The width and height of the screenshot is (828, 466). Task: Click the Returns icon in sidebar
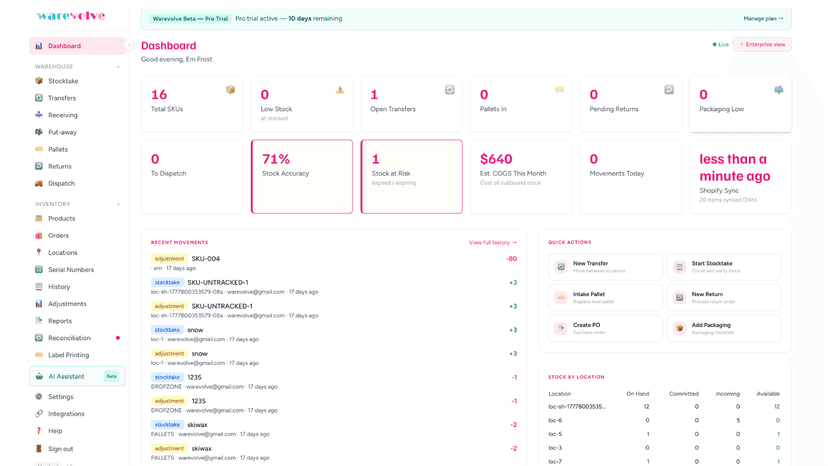coord(39,166)
